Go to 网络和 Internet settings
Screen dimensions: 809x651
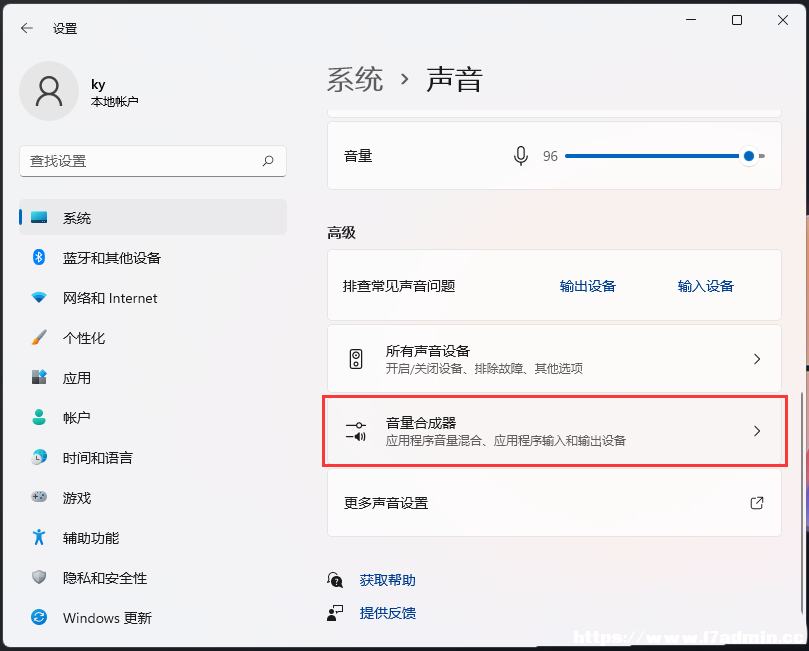click(153, 298)
